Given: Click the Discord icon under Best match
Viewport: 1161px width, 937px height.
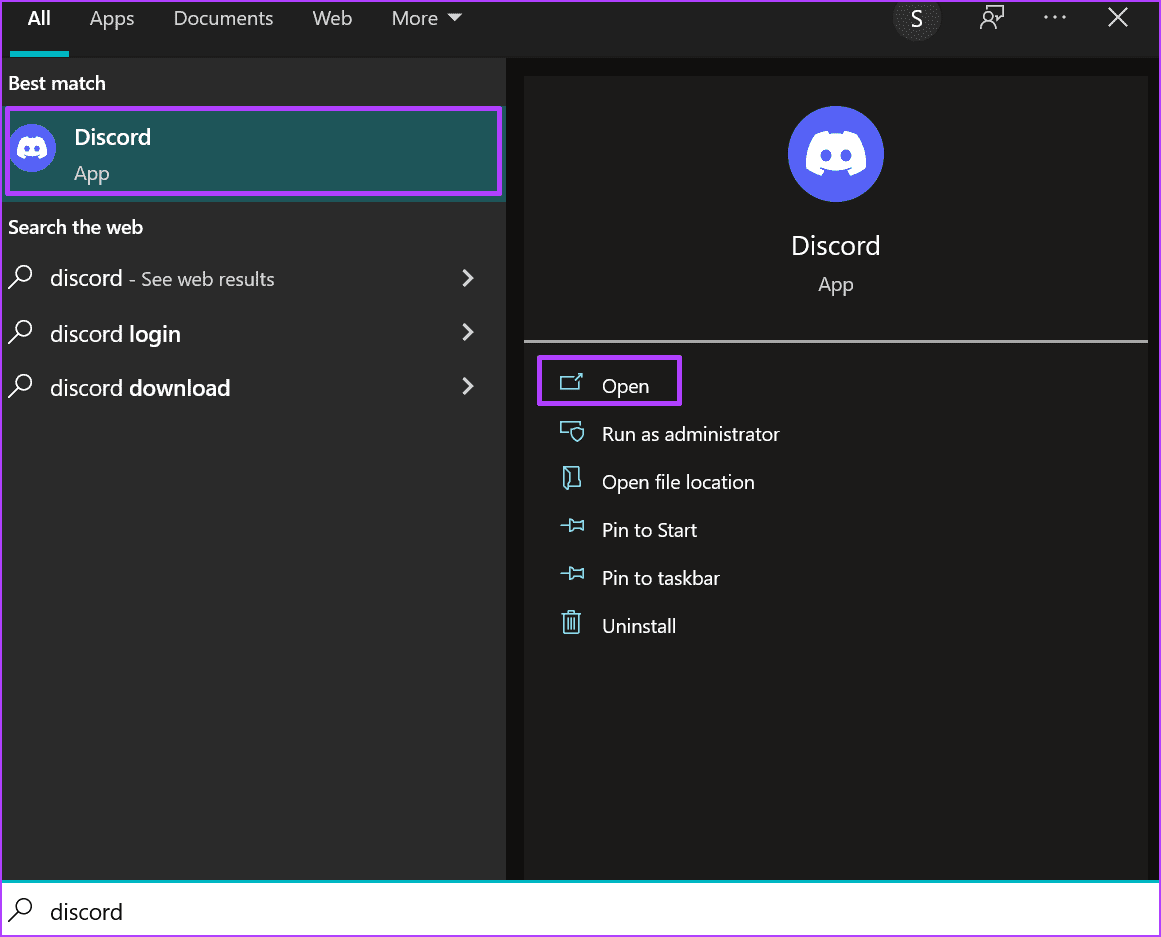Looking at the screenshot, I should (33, 150).
